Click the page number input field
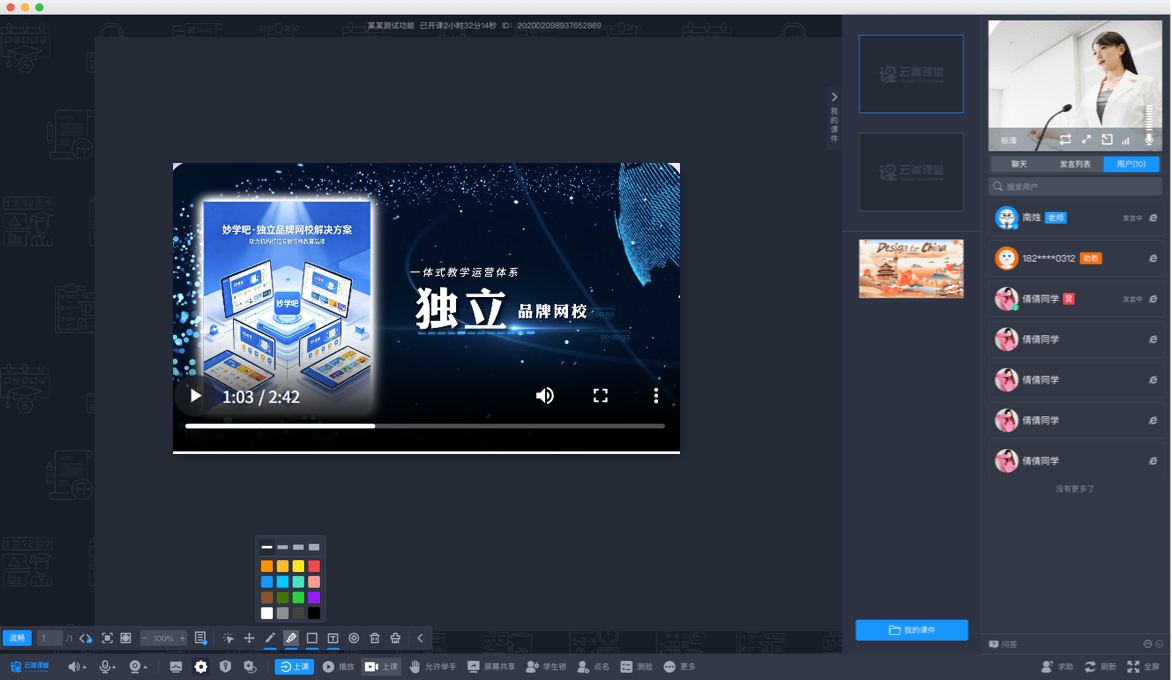This screenshot has height=680, width=1172. click(x=49, y=638)
